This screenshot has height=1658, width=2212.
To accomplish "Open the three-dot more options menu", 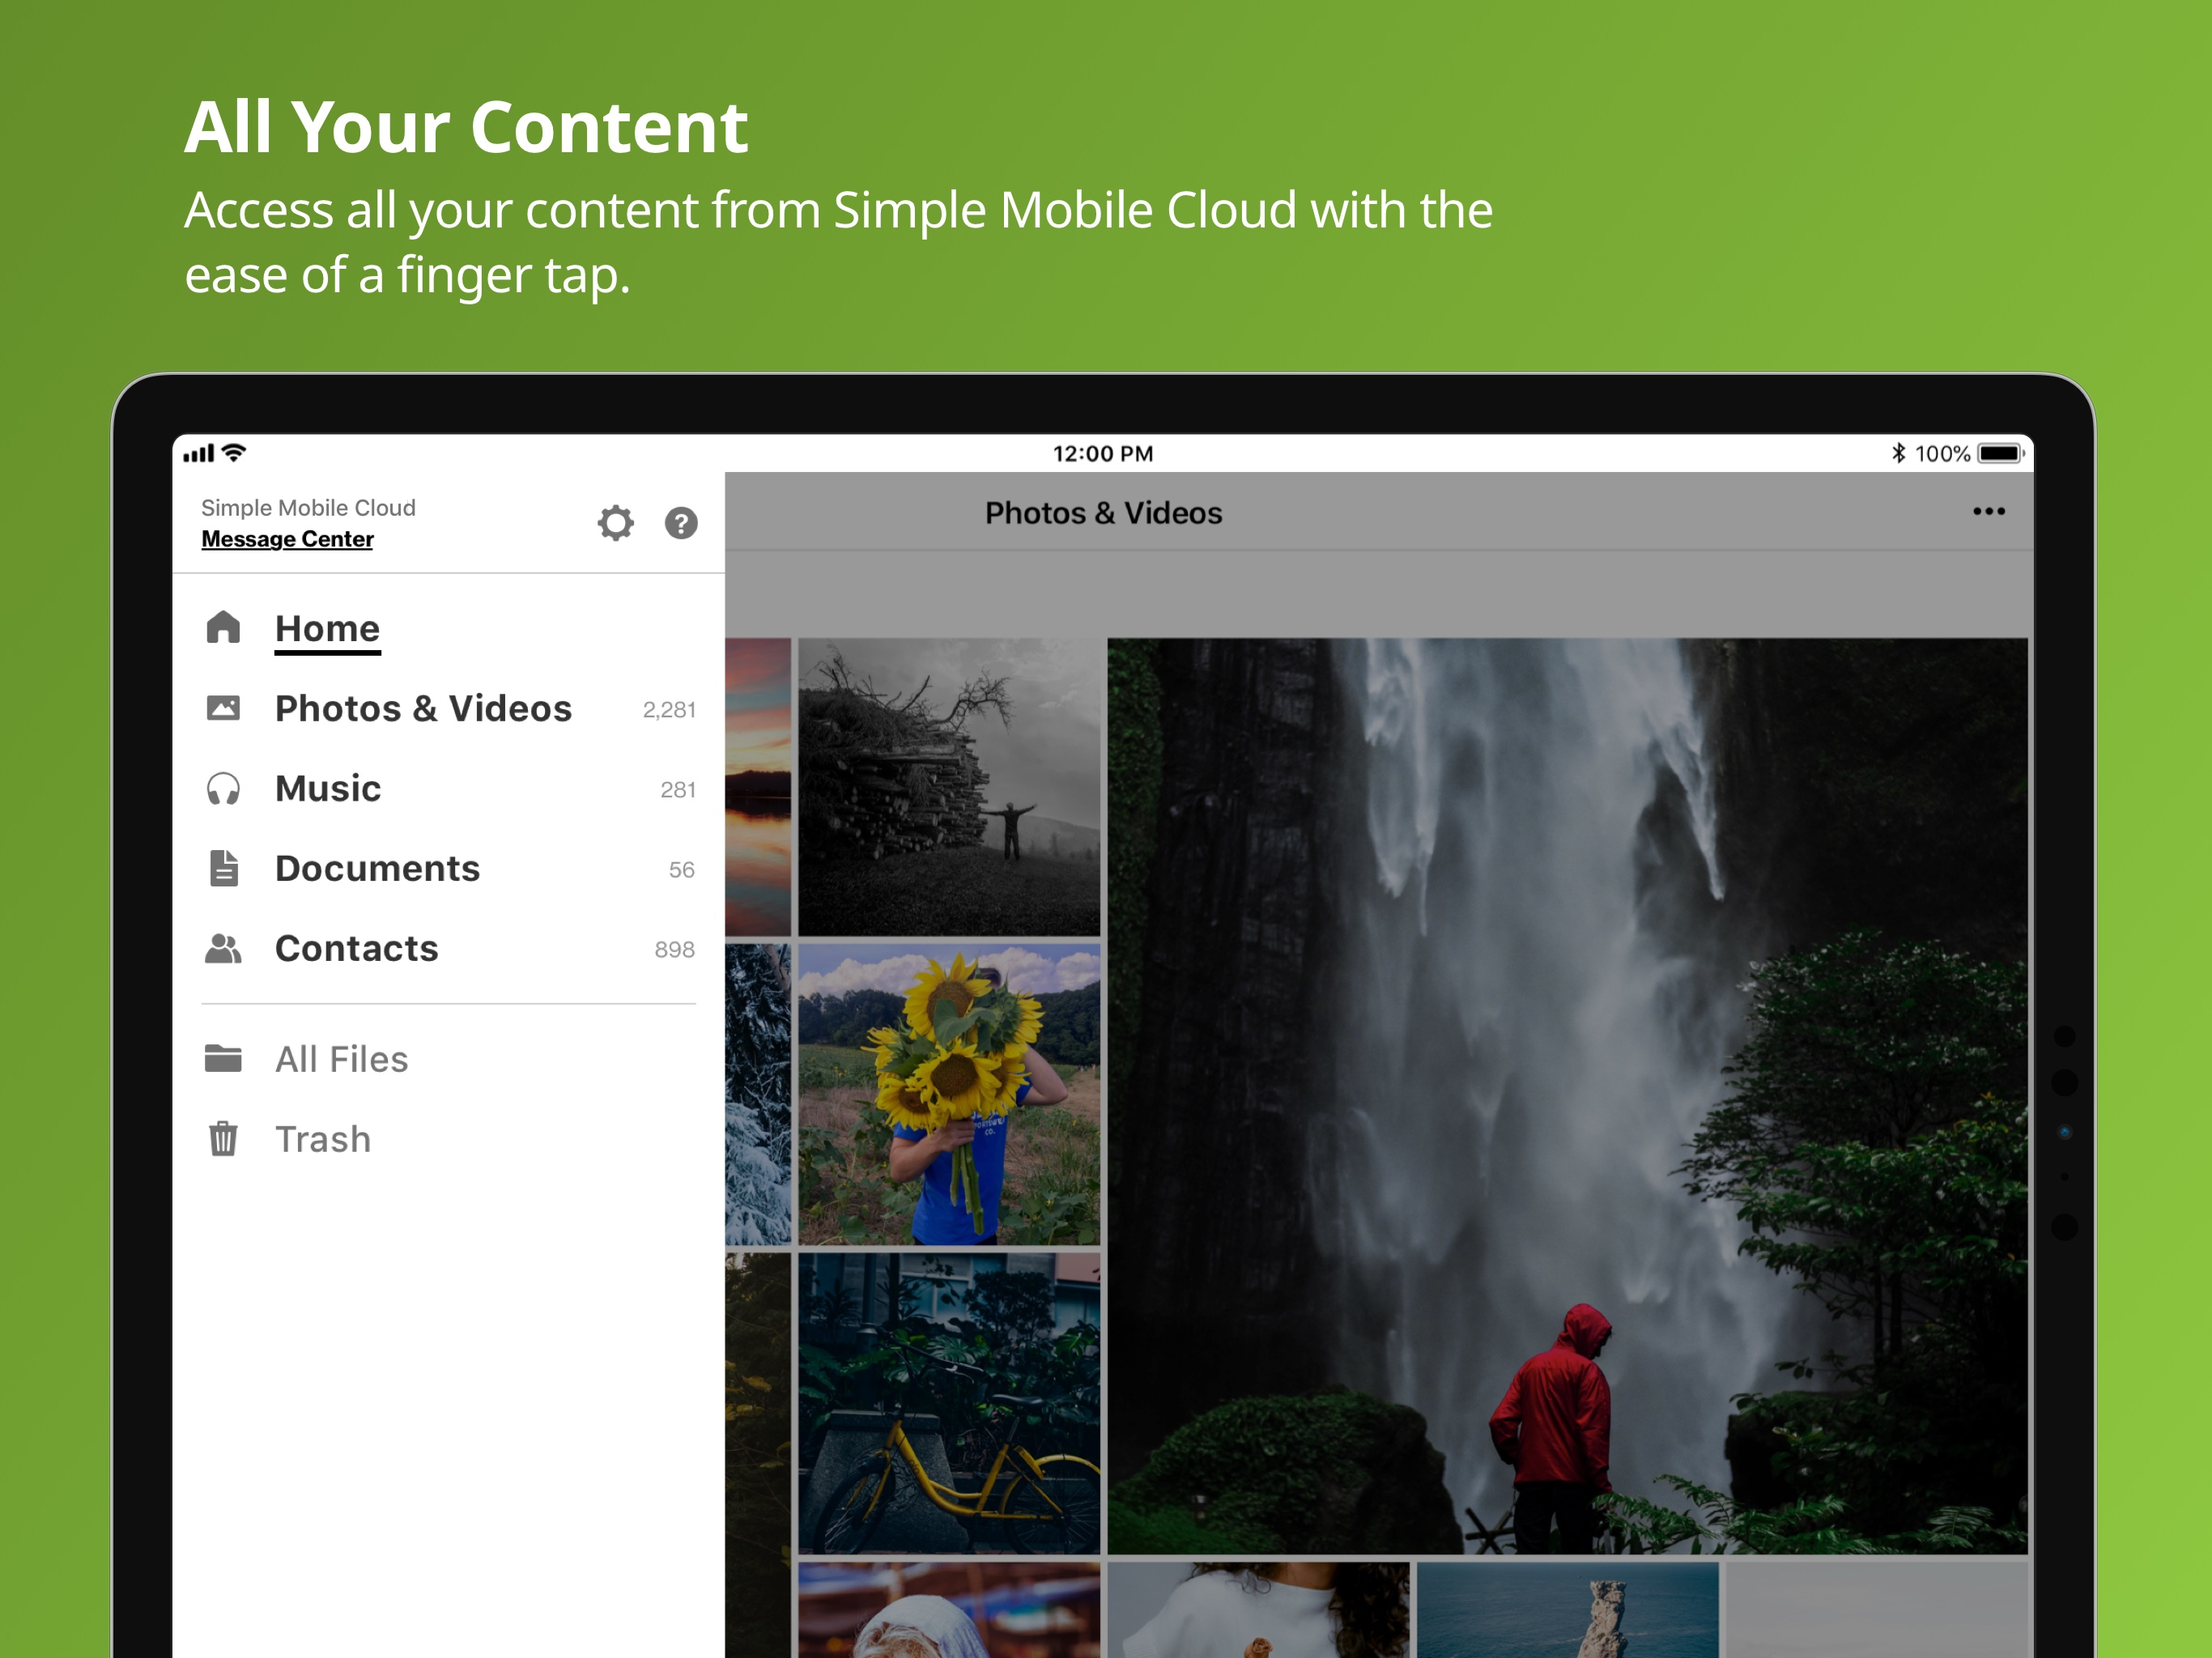I will point(1988,512).
